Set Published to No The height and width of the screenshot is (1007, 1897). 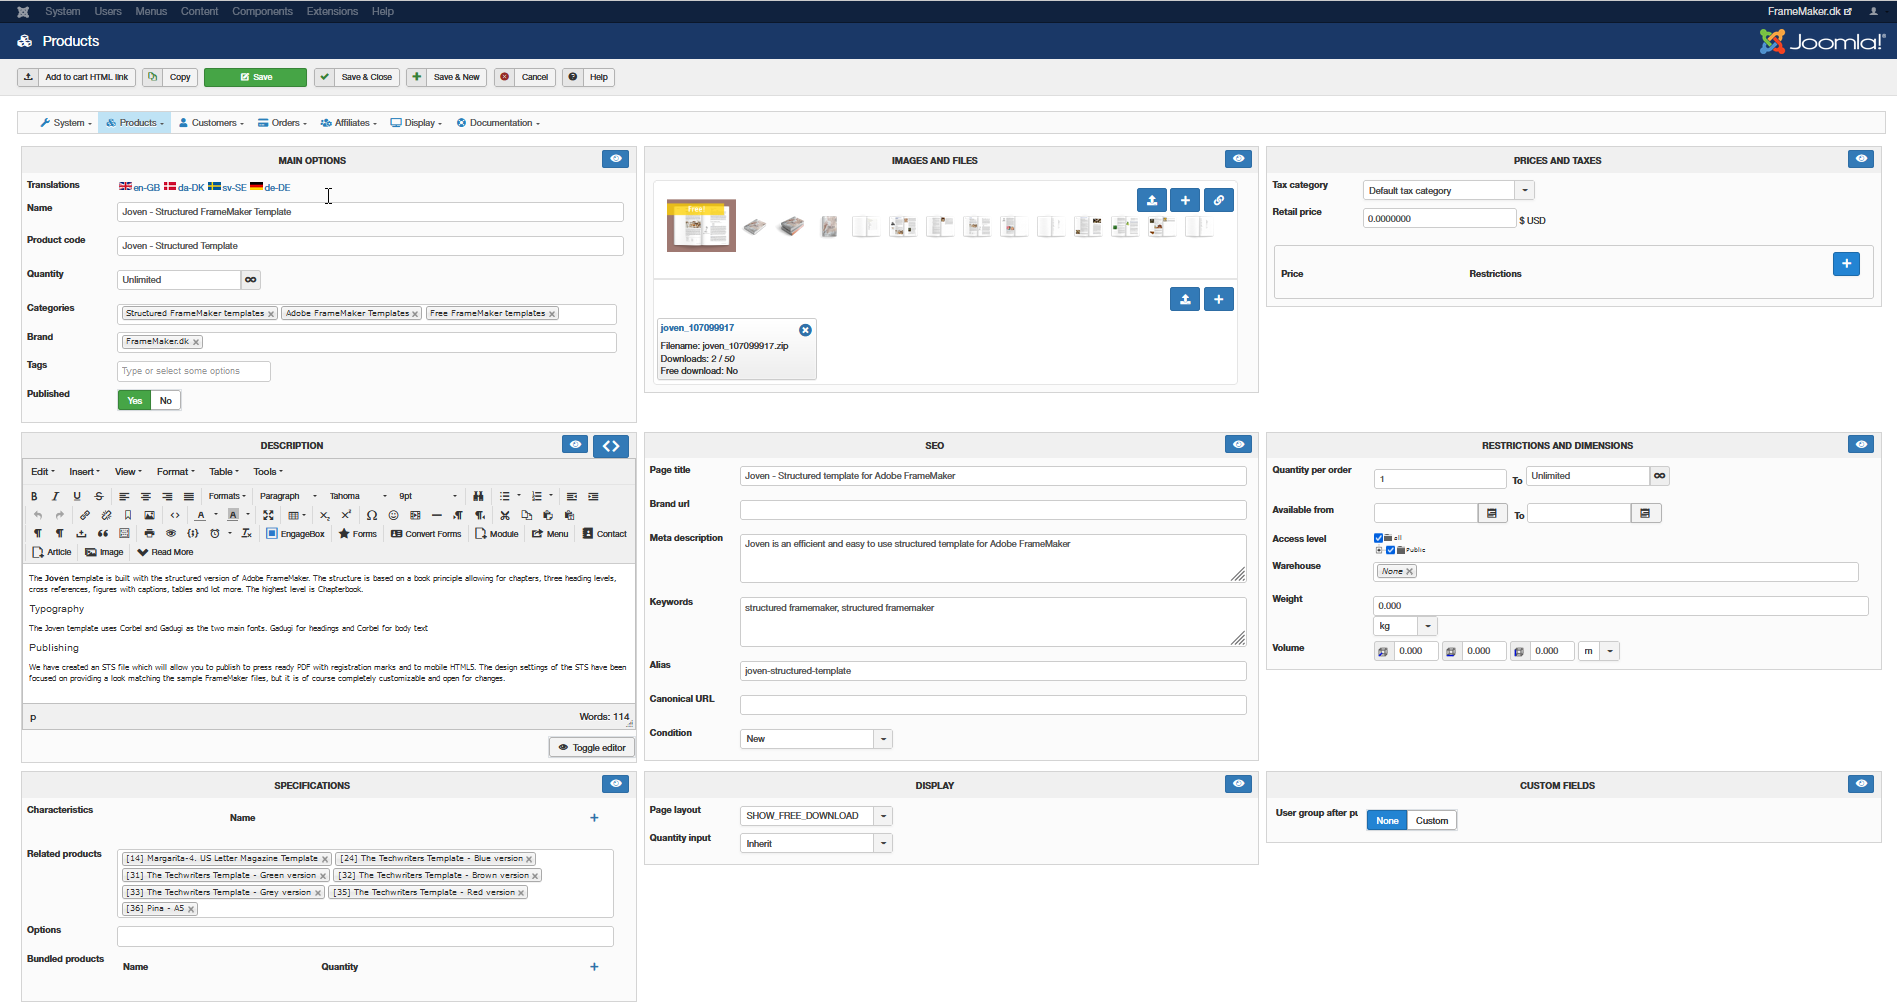click(x=166, y=400)
